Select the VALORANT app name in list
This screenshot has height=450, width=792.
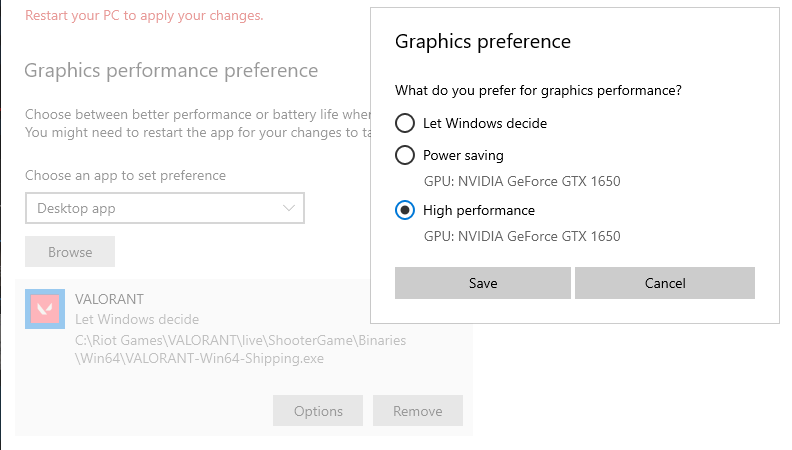110,299
